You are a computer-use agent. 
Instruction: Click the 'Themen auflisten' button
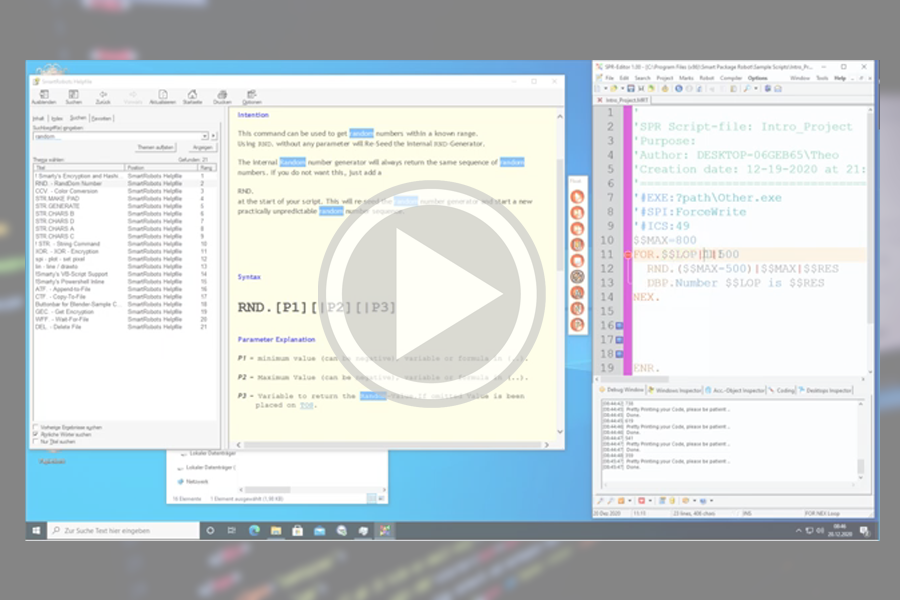click(x=155, y=147)
